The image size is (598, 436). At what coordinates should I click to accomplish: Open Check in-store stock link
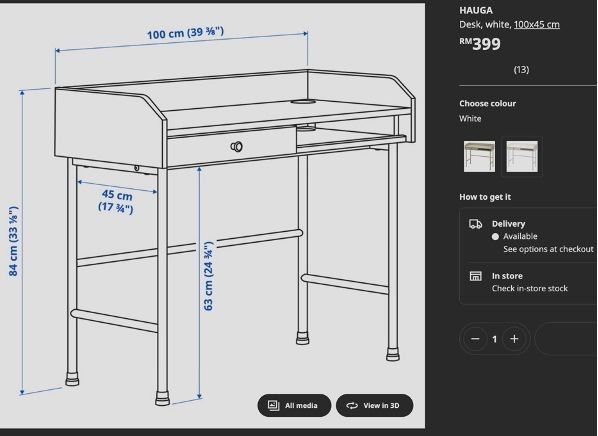click(x=530, y=288)
